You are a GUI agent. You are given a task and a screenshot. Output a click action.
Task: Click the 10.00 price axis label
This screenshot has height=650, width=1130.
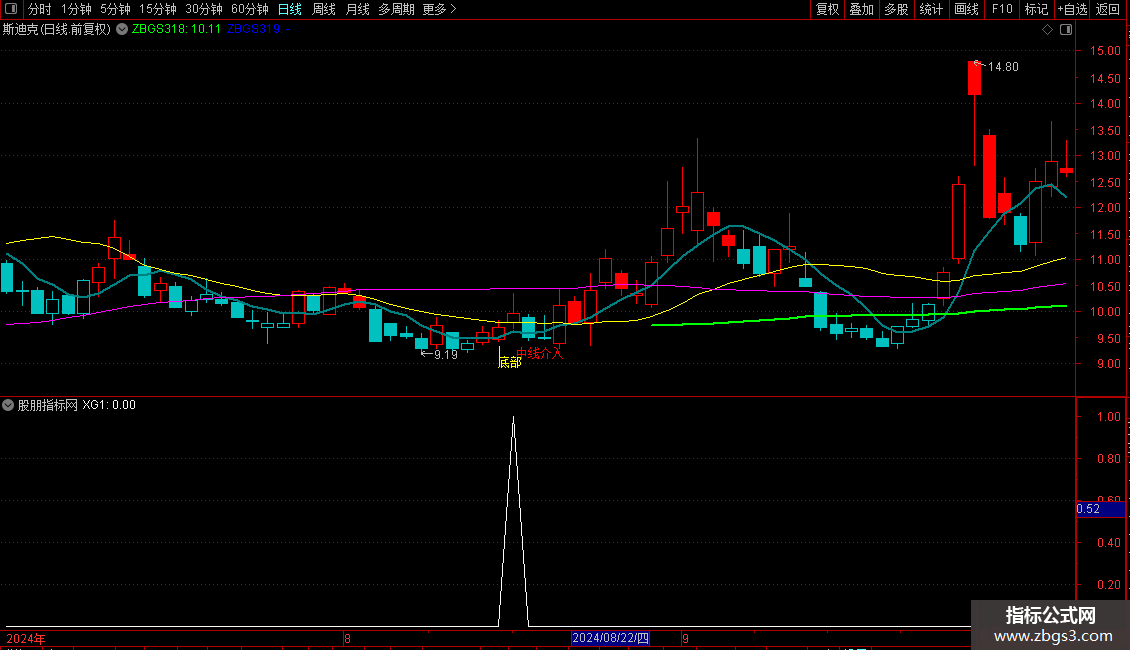click(x=1105, y=312)
